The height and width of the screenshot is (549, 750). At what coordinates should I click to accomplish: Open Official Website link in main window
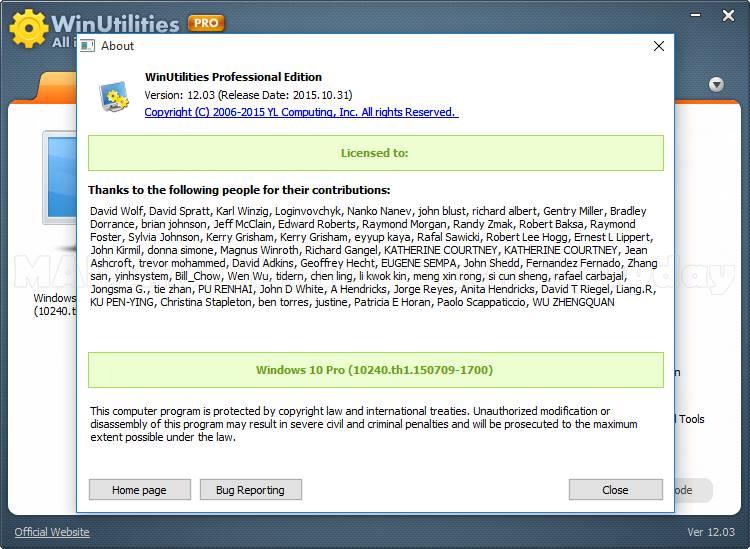(x=52, y=532)
